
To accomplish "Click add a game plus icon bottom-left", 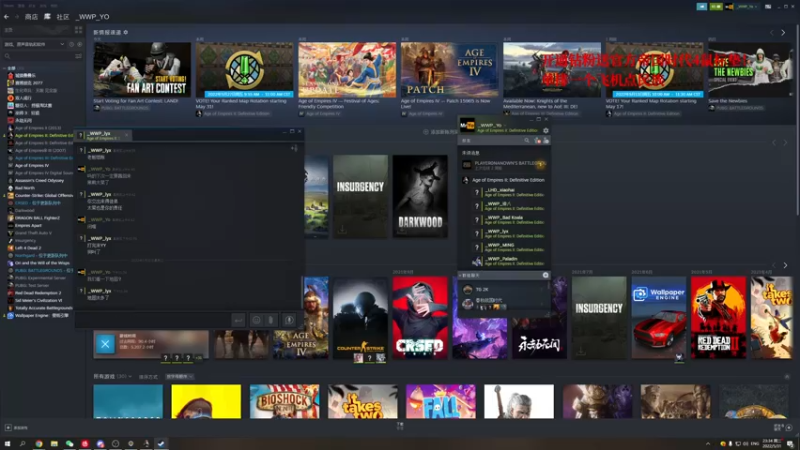I will coord(8,428).
